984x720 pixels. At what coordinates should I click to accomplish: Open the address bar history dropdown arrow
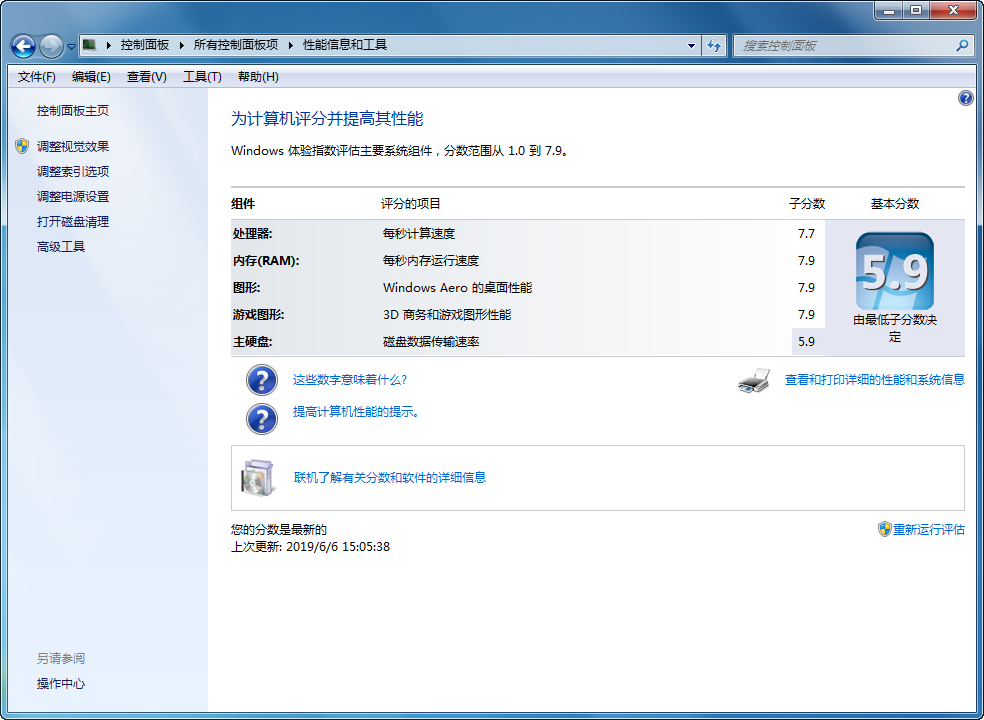[x=691, y=46]
